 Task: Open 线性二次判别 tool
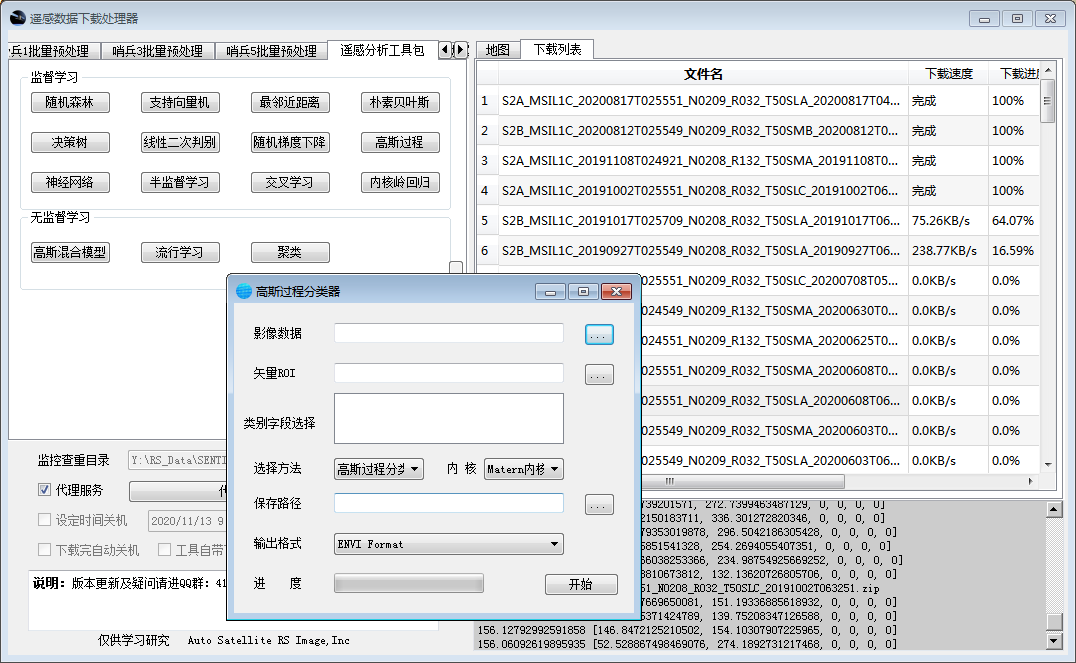(180, 142)
